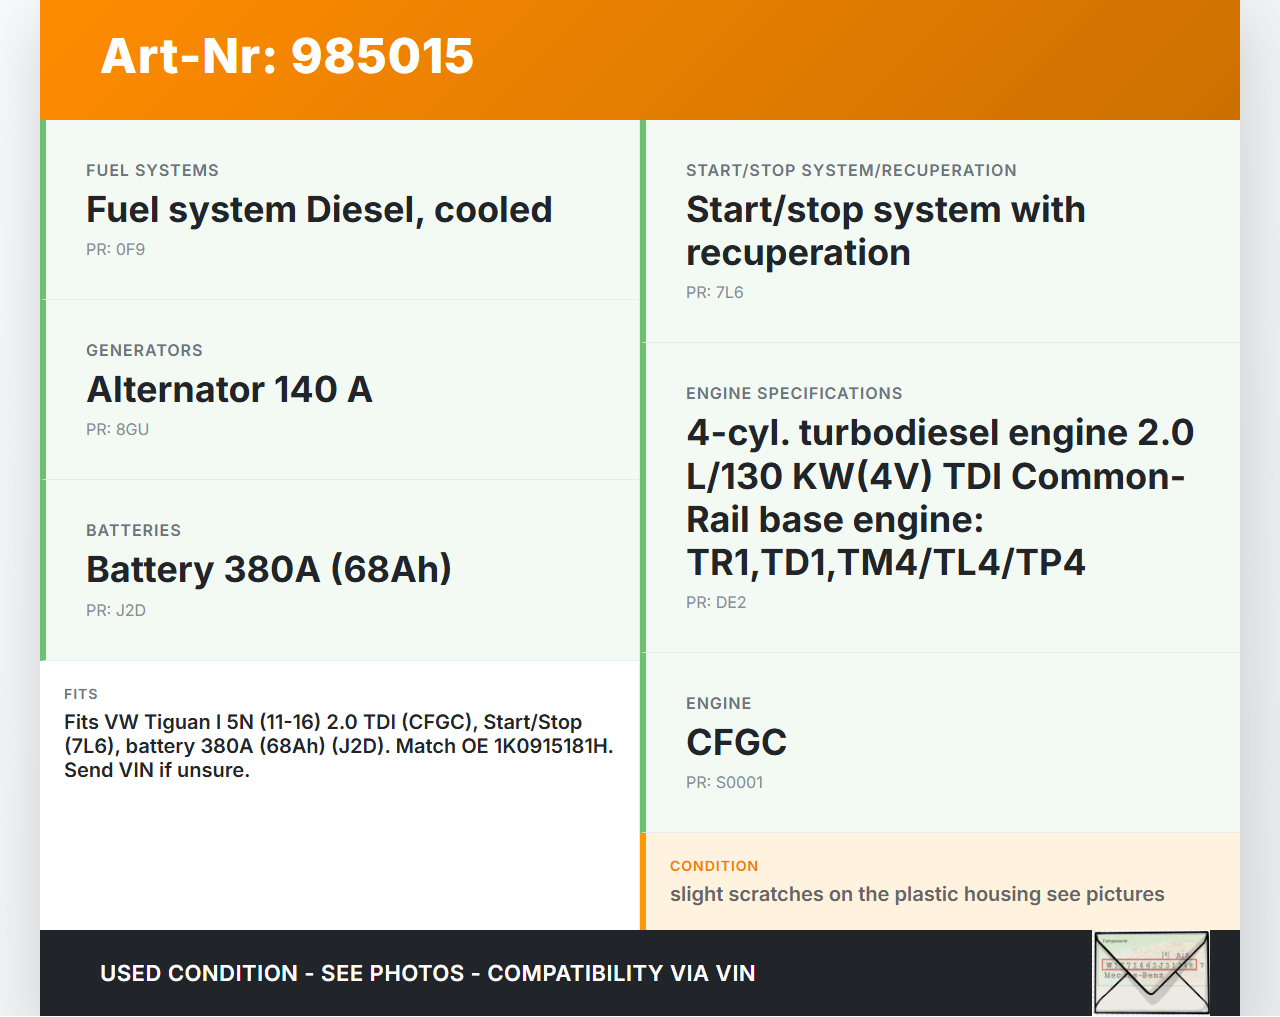Click the PR: 0F9 code
This screenshot has height=1017, width=1280.
[115, 250]
